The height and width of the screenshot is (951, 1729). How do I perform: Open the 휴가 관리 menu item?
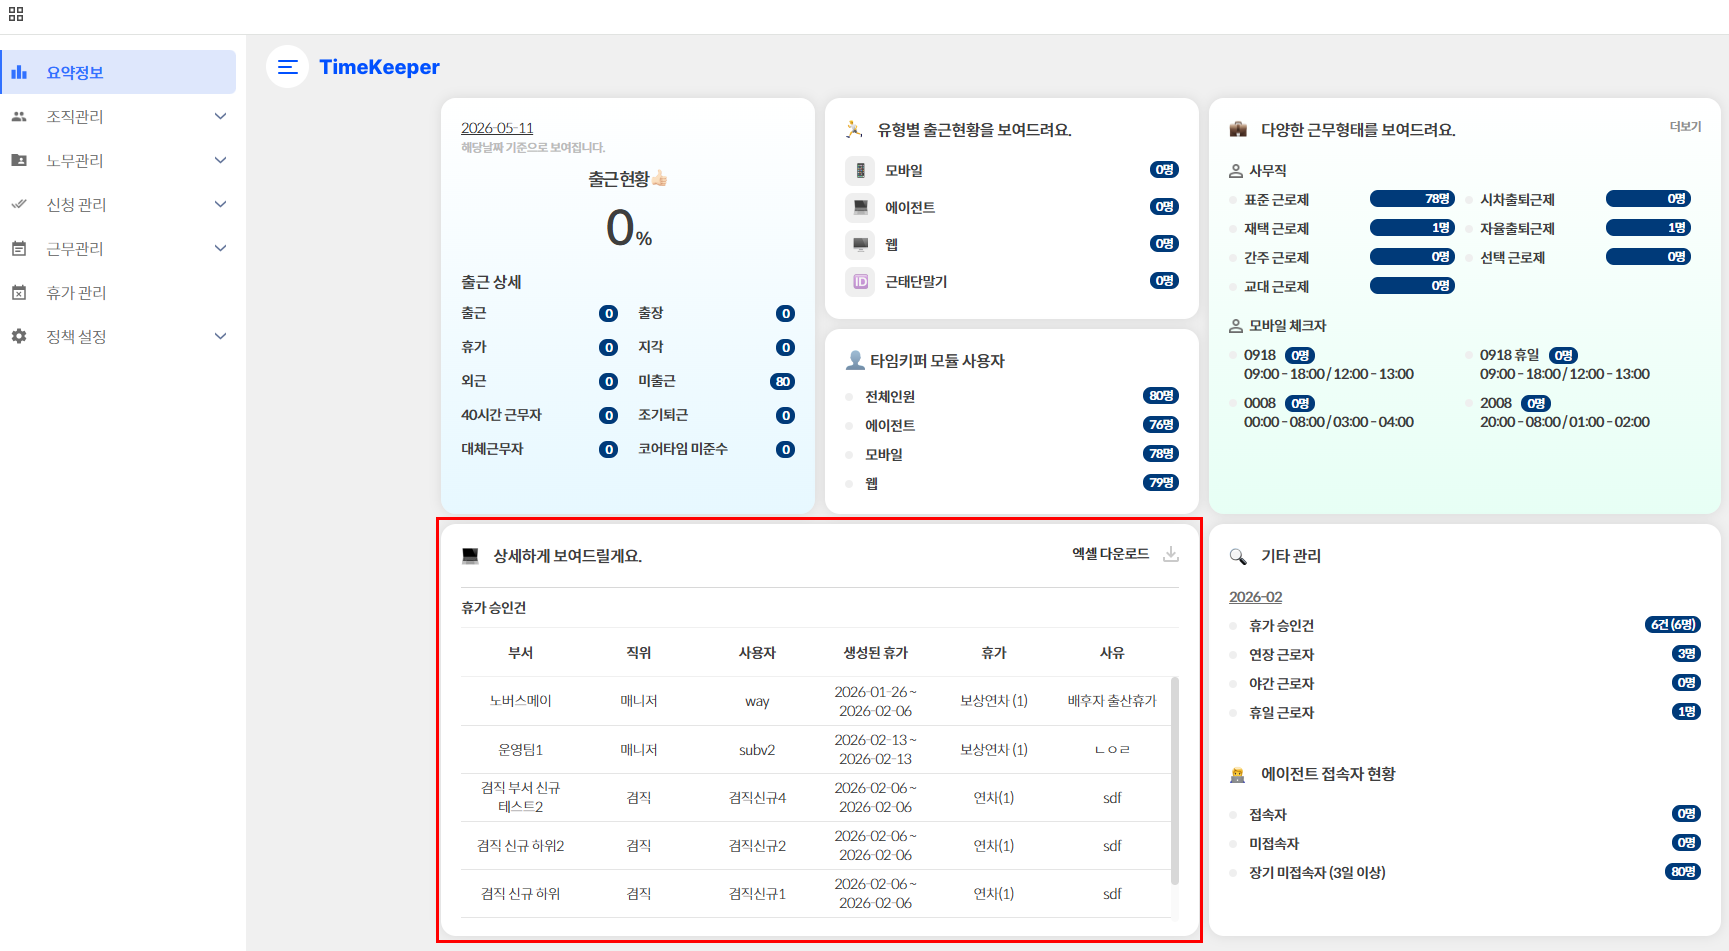[118, 292]
